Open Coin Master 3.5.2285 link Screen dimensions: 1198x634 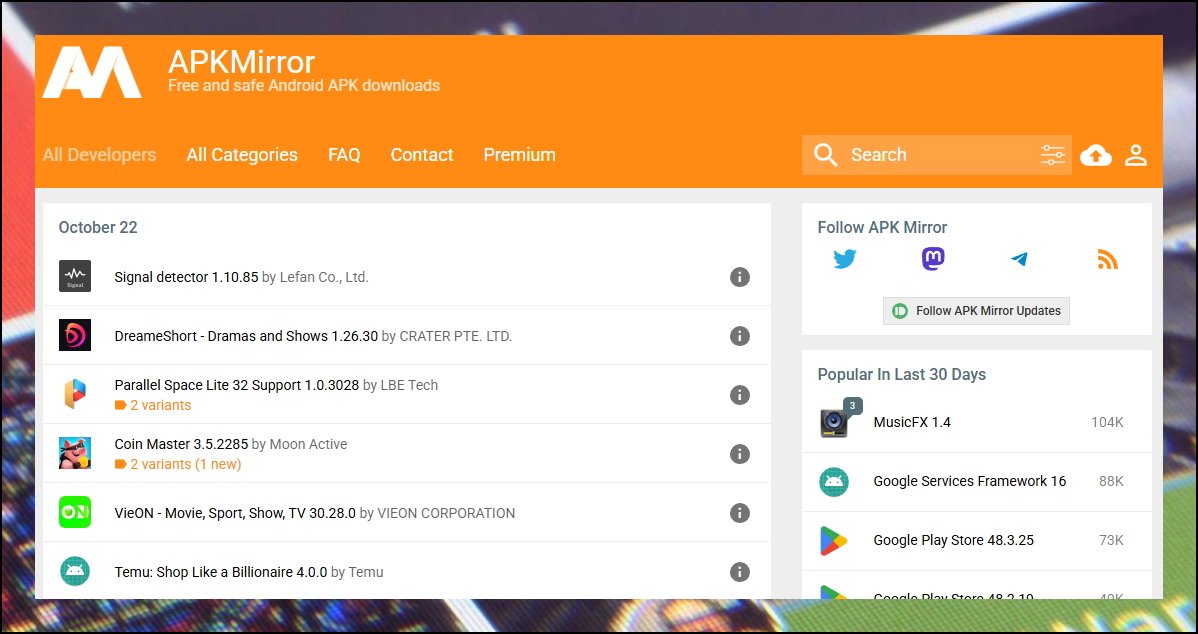pyautogui.click(x=181, y=444)
